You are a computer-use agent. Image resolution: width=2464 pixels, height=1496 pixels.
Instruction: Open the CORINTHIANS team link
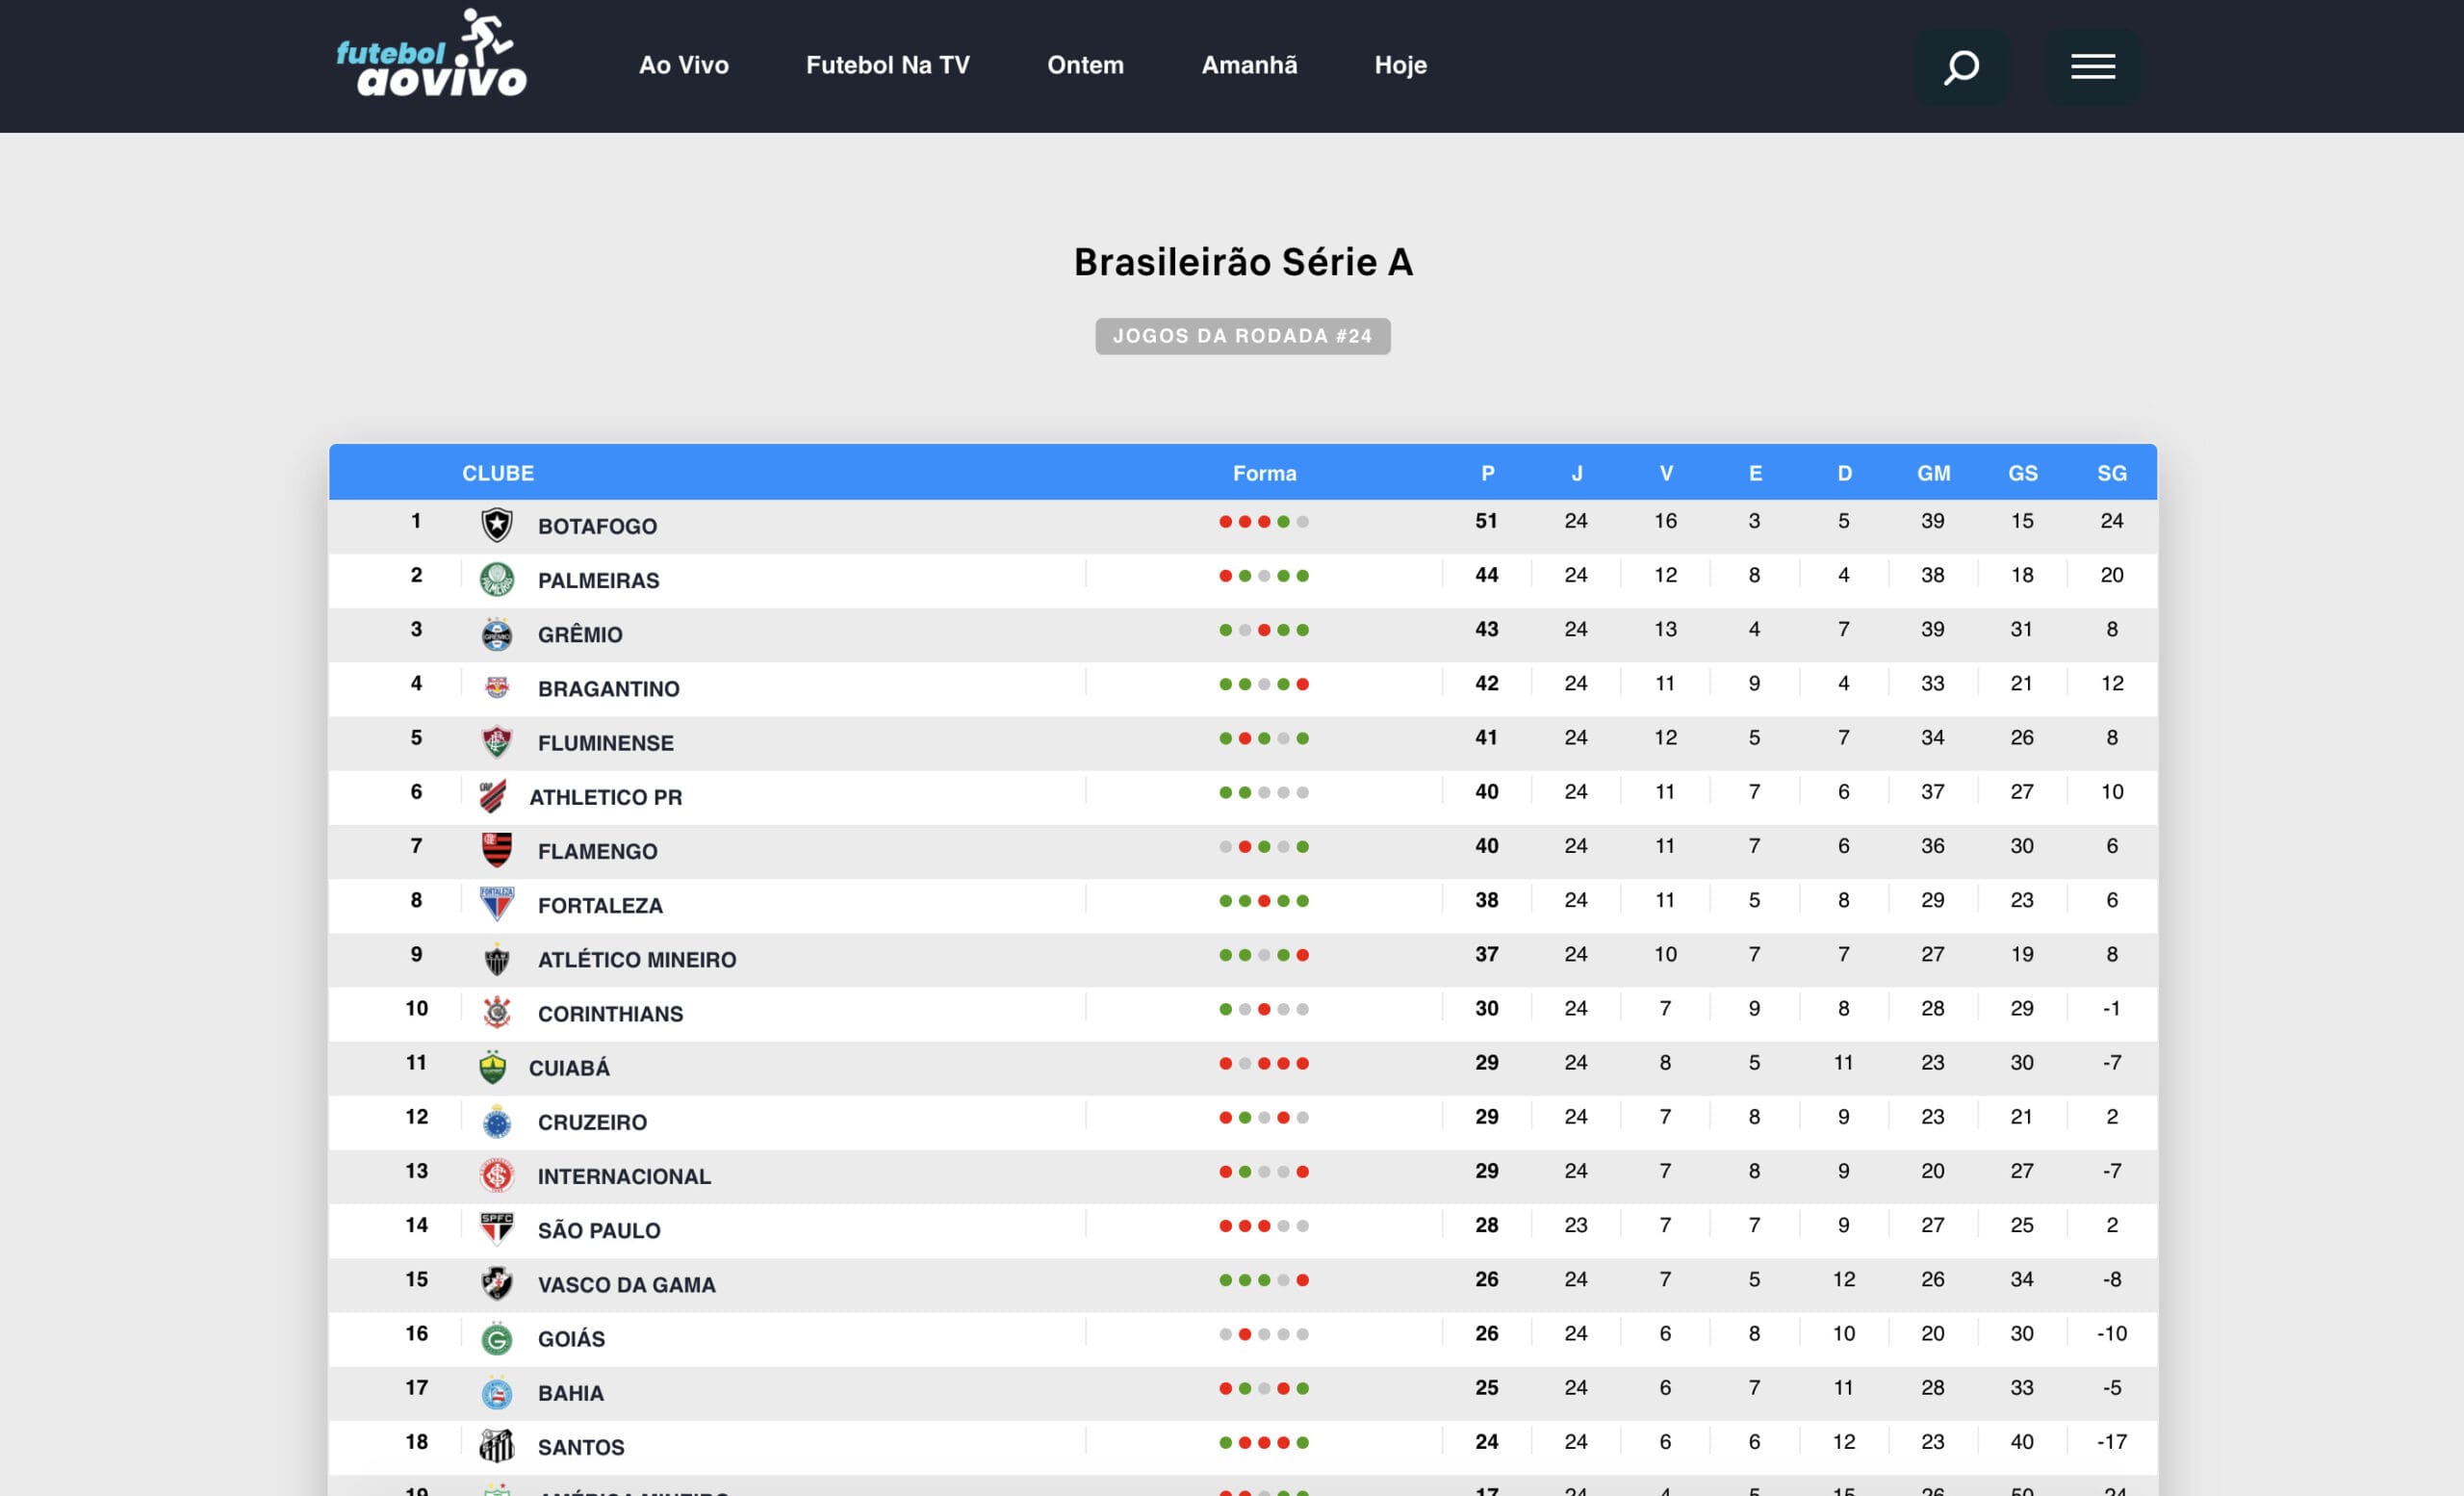pos(610,1014)
